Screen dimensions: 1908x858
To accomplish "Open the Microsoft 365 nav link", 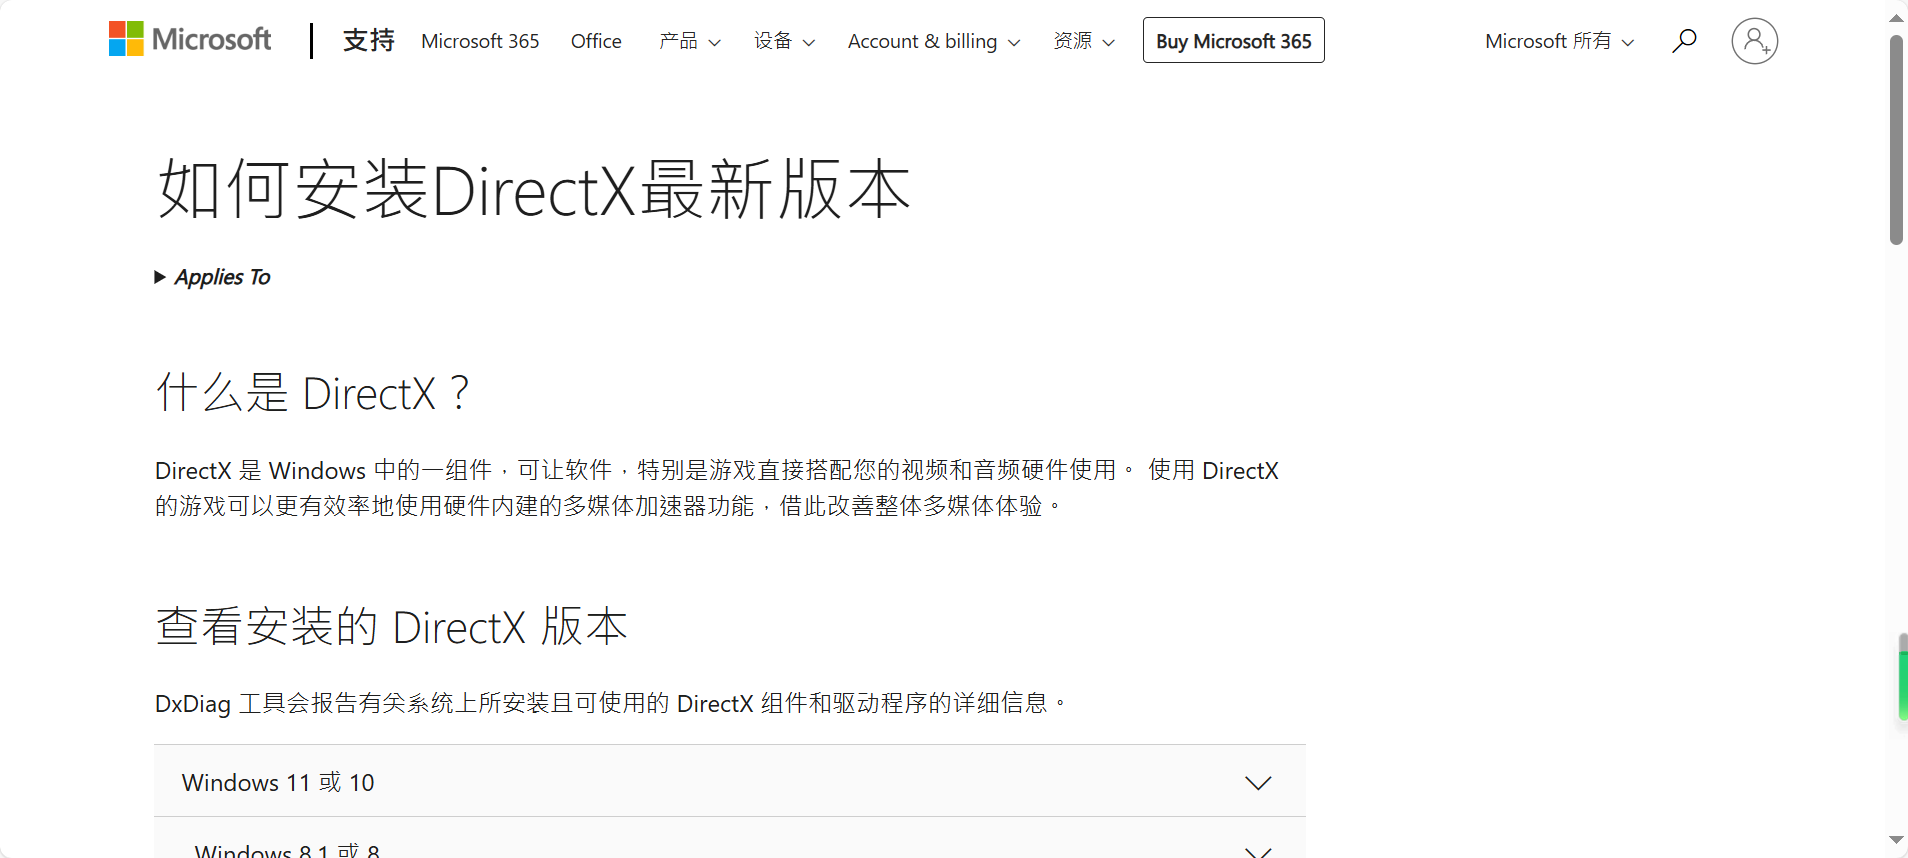I will [x=480, y=41].
